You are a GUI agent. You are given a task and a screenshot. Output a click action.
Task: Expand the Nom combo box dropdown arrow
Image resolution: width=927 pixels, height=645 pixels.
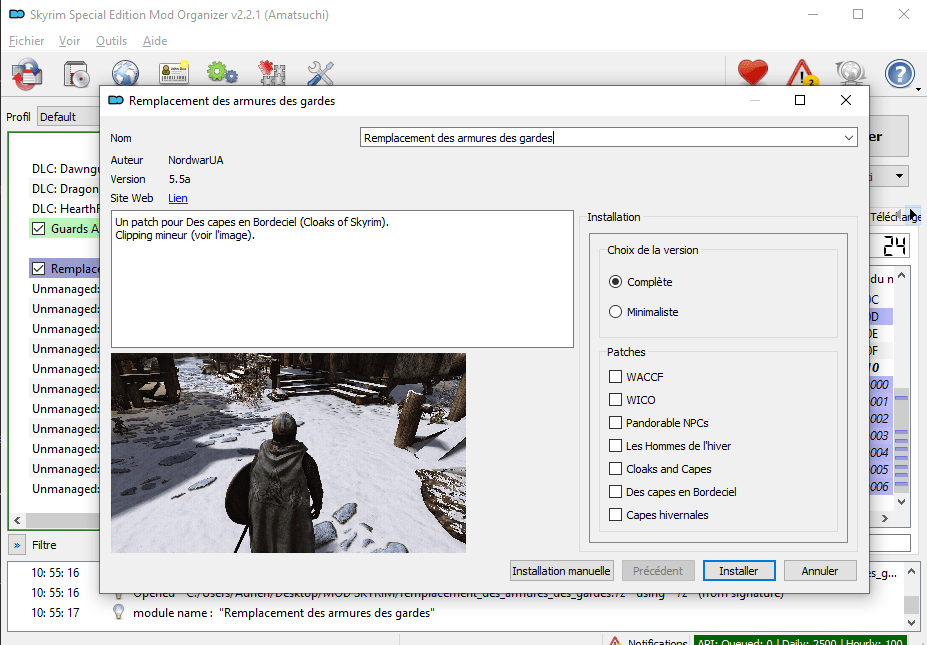coord(848,138)
